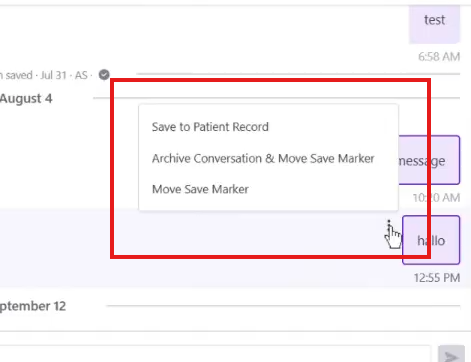
Task: Open the three-dot menu beside hallo message
Action: [x=389, y=224]
